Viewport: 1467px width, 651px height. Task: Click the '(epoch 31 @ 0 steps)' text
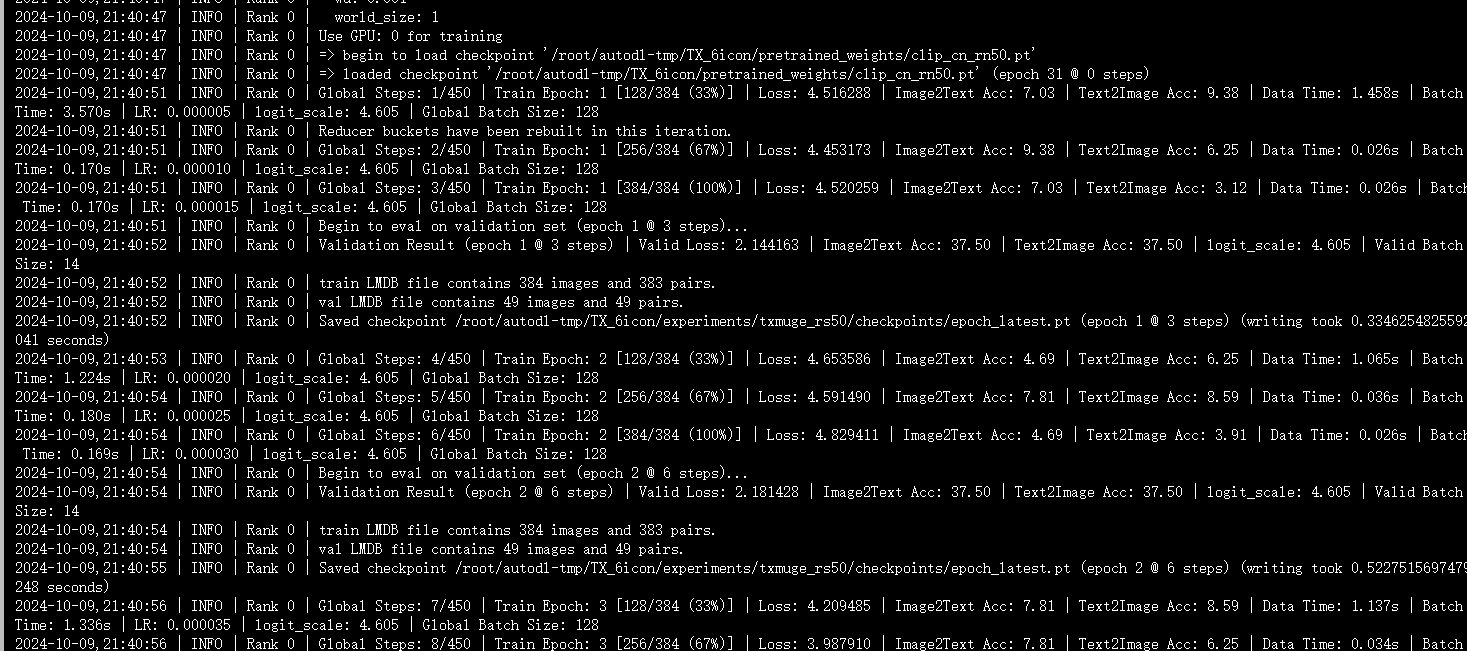pos(1069,74)
